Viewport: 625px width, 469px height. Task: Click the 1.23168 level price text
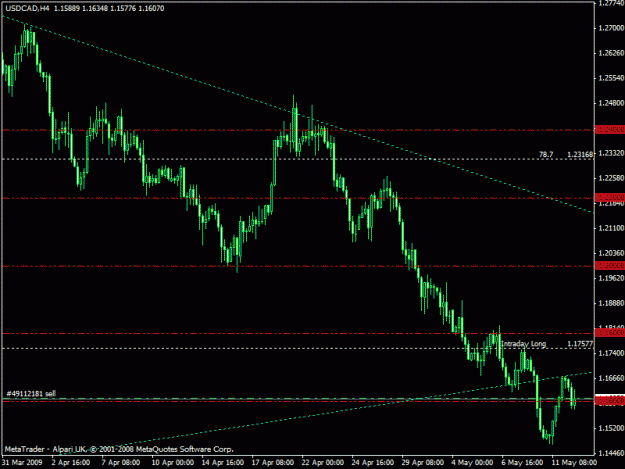click(x=580, y=154)
